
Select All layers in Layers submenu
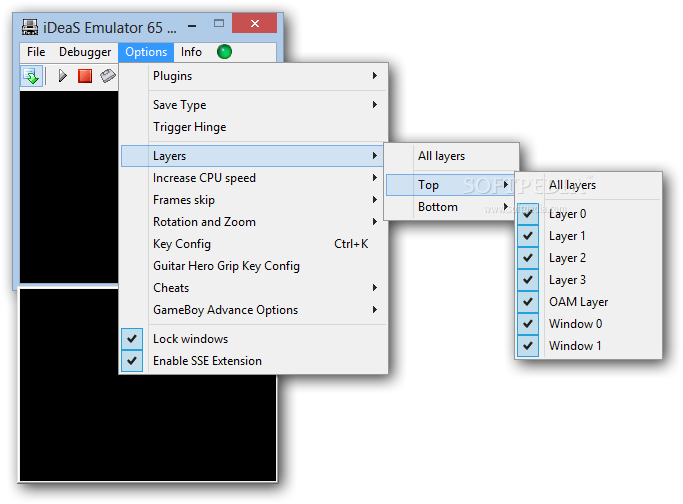point(452,156)
